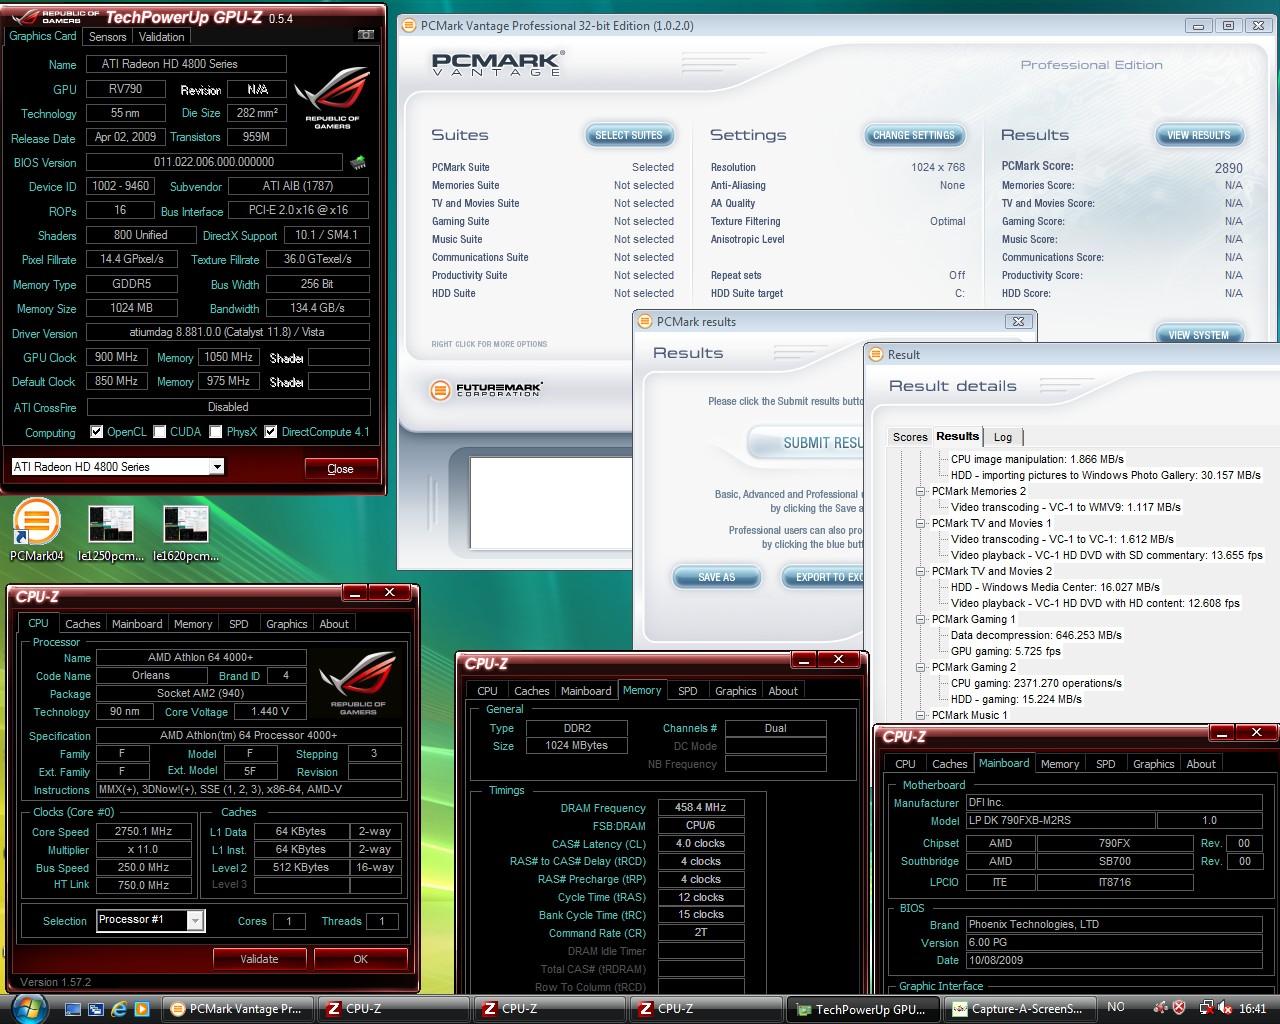
Task: Click the Windows Start orb
Action: [x=28, y=1007]
